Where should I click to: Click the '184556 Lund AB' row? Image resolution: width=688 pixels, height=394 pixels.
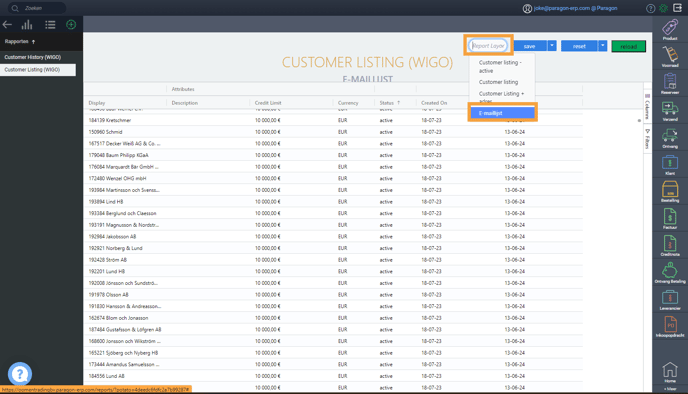tap(333, 376)
